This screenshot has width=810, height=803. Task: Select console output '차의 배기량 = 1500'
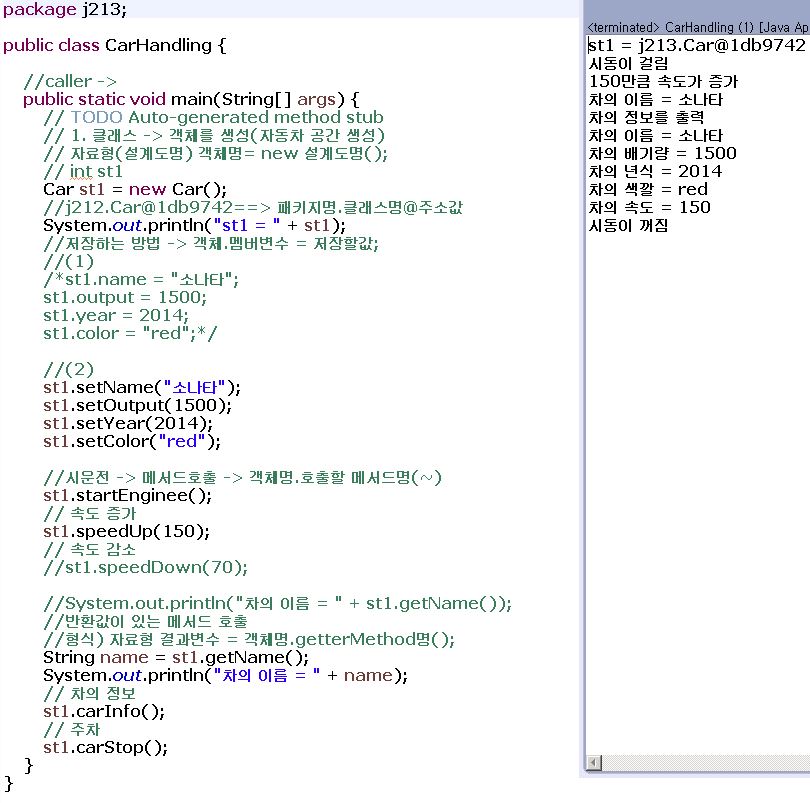point(663,153)
